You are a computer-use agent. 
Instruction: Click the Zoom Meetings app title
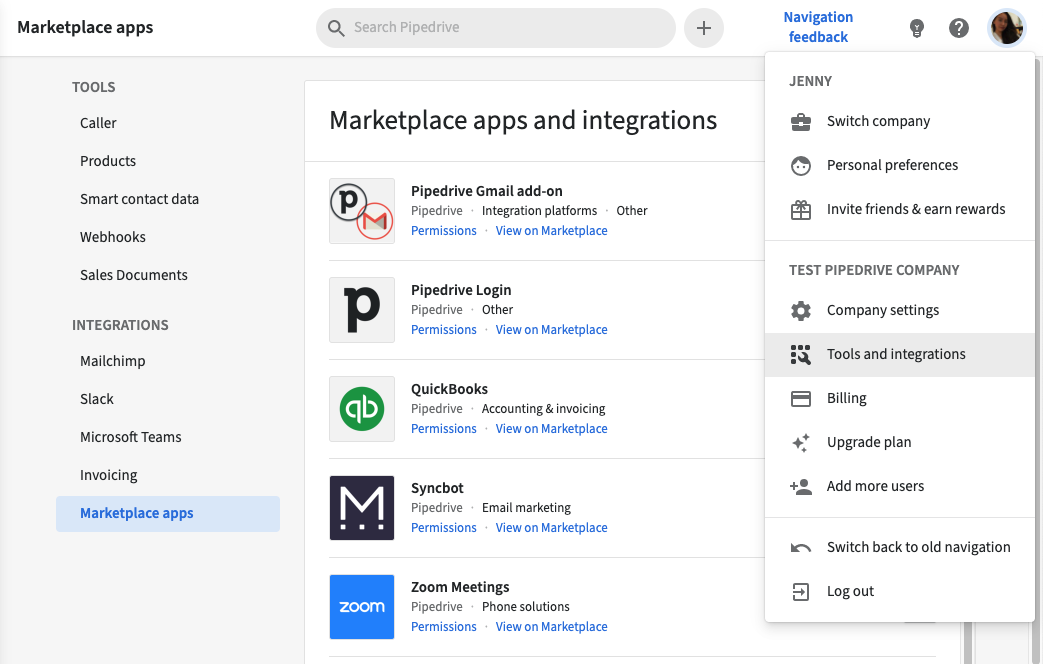click(460, 587)
